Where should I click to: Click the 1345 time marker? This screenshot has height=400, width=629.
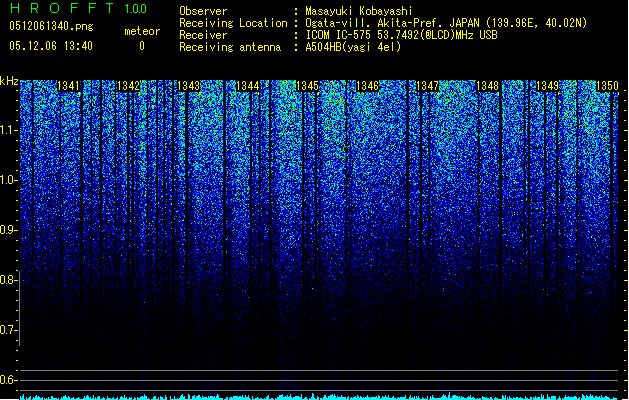307,86
